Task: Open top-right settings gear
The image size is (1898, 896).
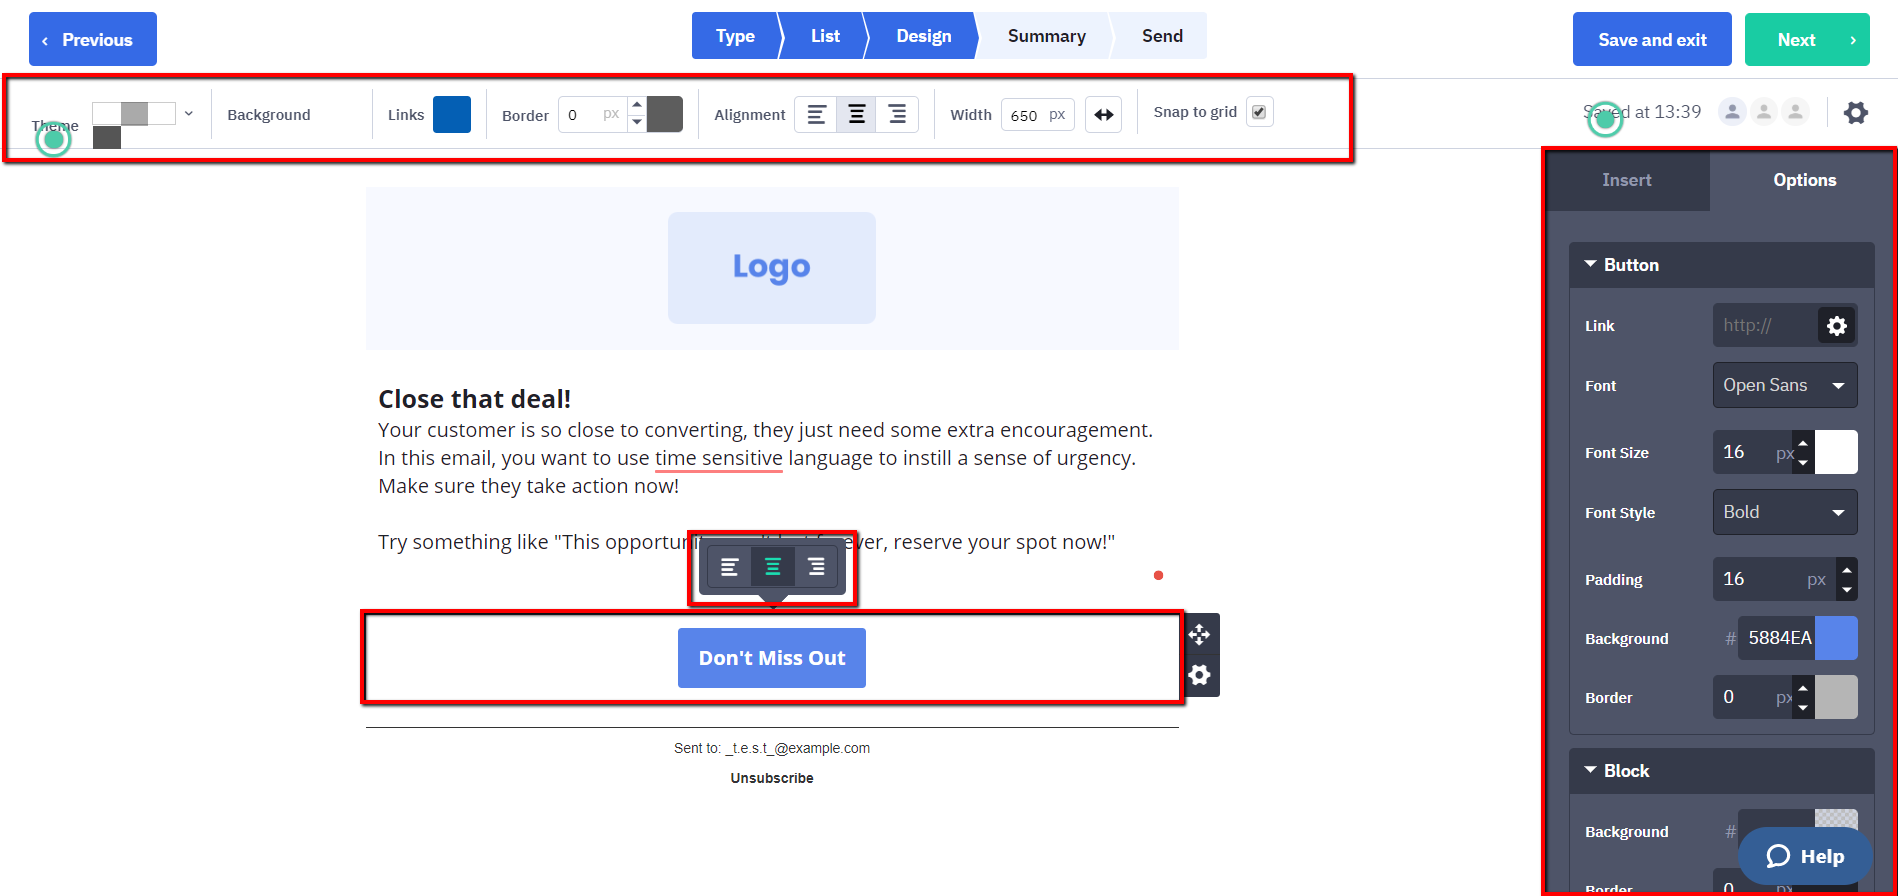Action: coord(1856,112)
